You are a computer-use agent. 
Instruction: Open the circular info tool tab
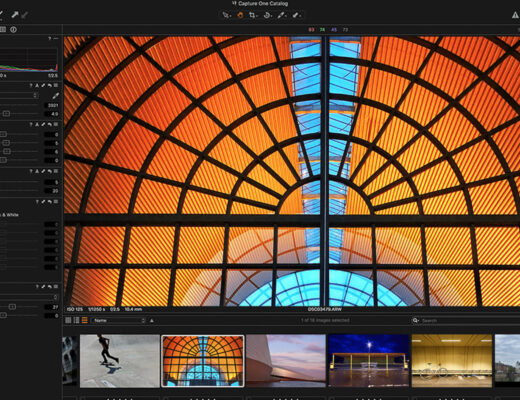(13, 29)
